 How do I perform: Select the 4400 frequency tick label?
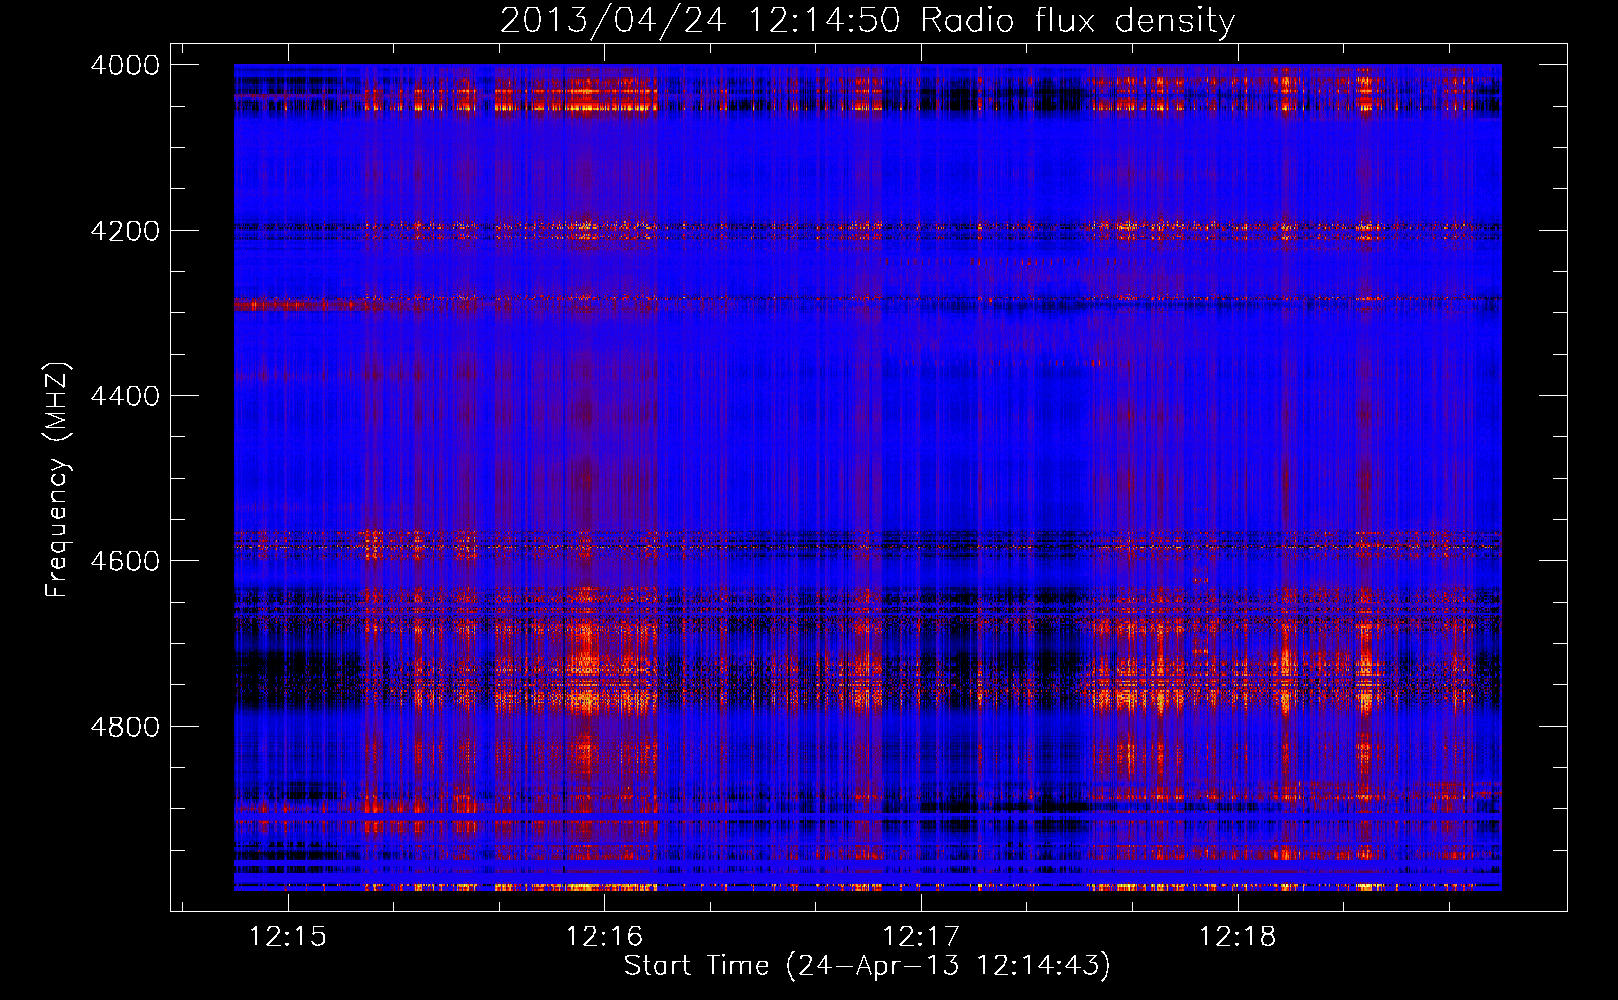pos(125,396)
